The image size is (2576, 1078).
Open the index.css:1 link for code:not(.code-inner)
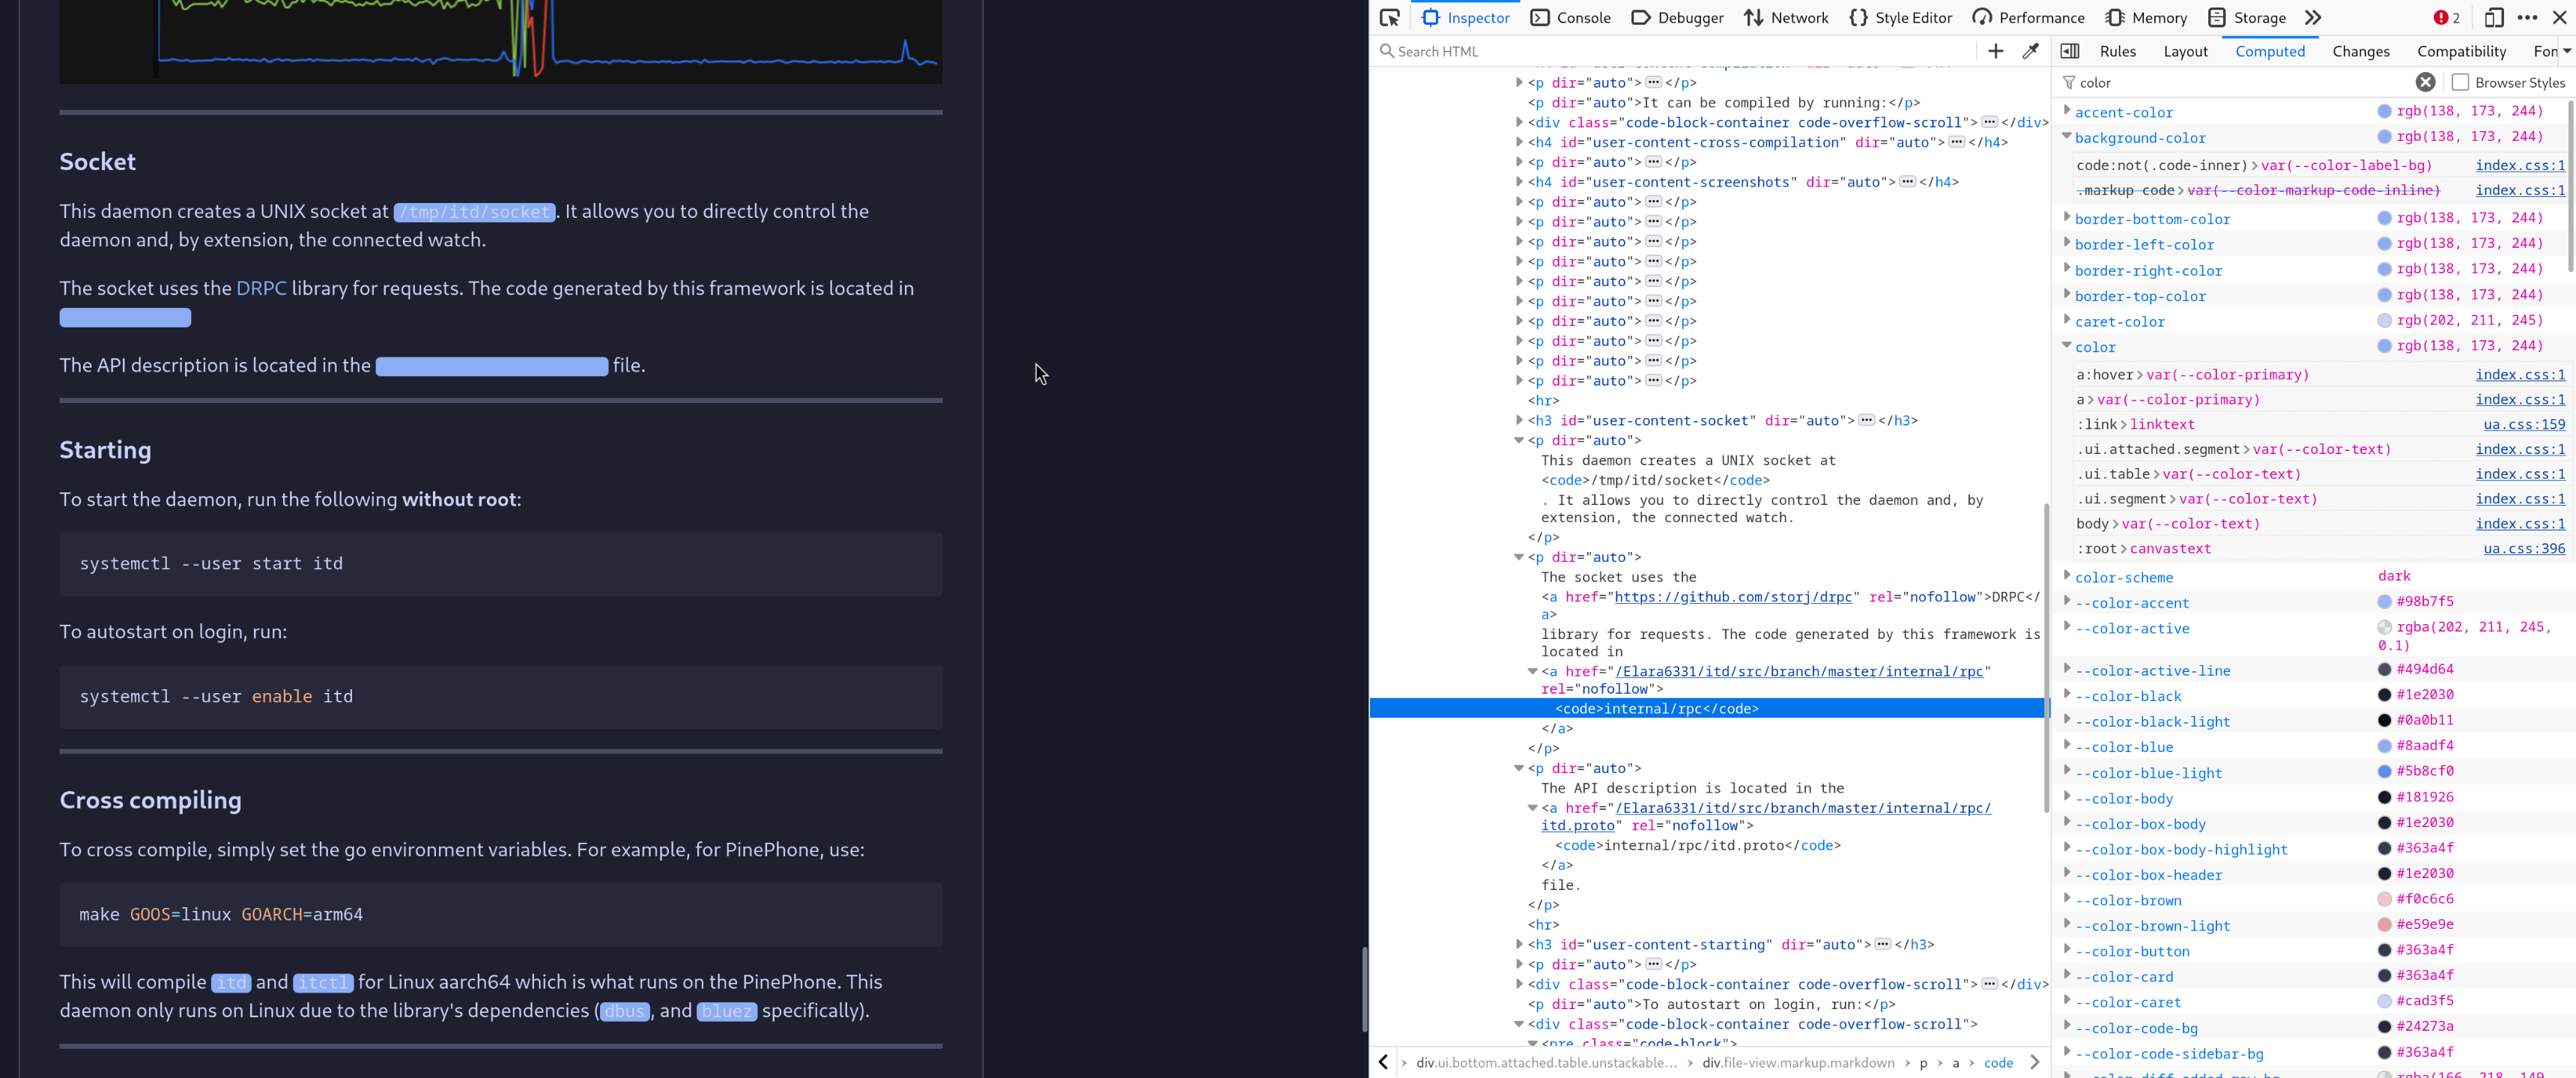2519,165
